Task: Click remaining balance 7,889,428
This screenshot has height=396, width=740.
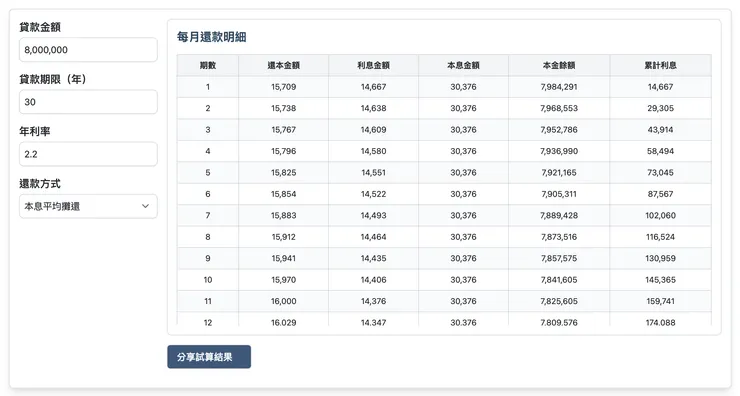Action: click(559, 215)
